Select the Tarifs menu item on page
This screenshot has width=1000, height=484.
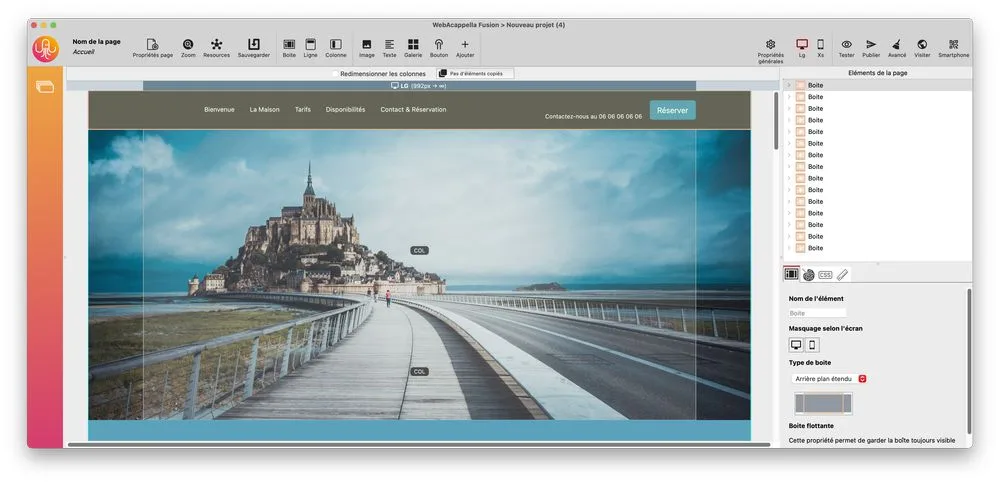[x=302, y=110]
